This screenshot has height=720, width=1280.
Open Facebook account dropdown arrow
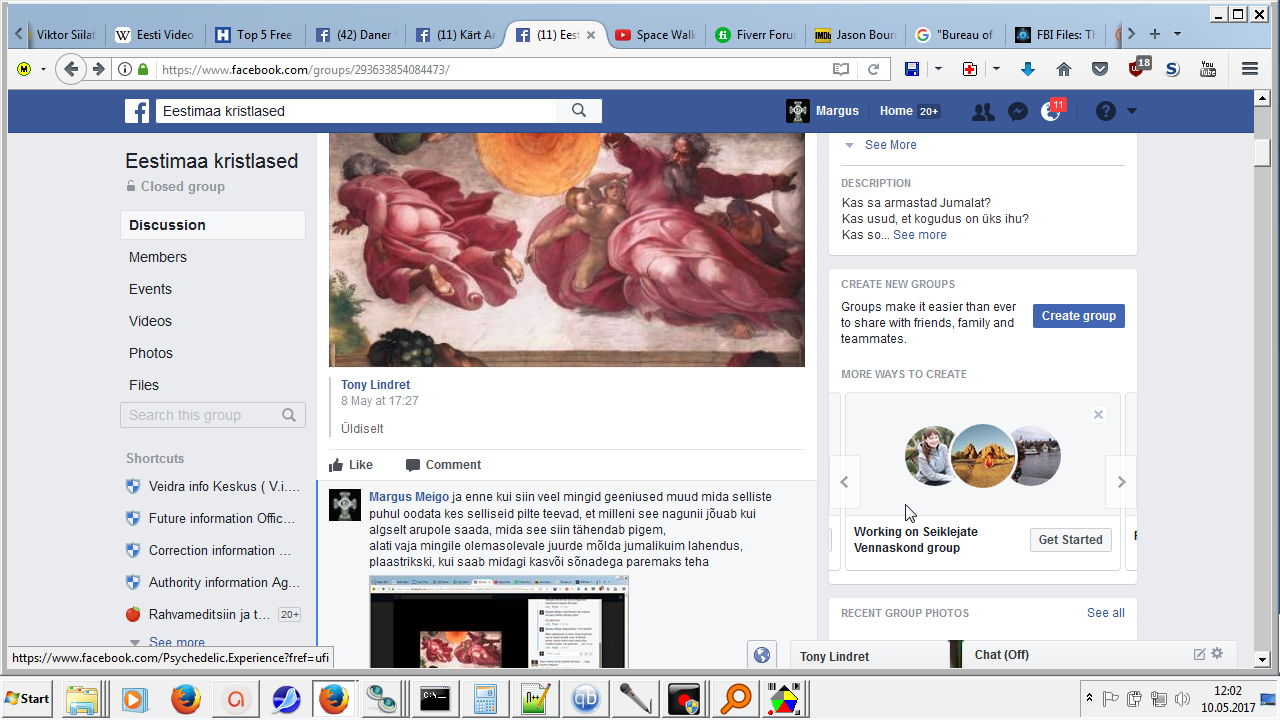(x=1132, y=112)
